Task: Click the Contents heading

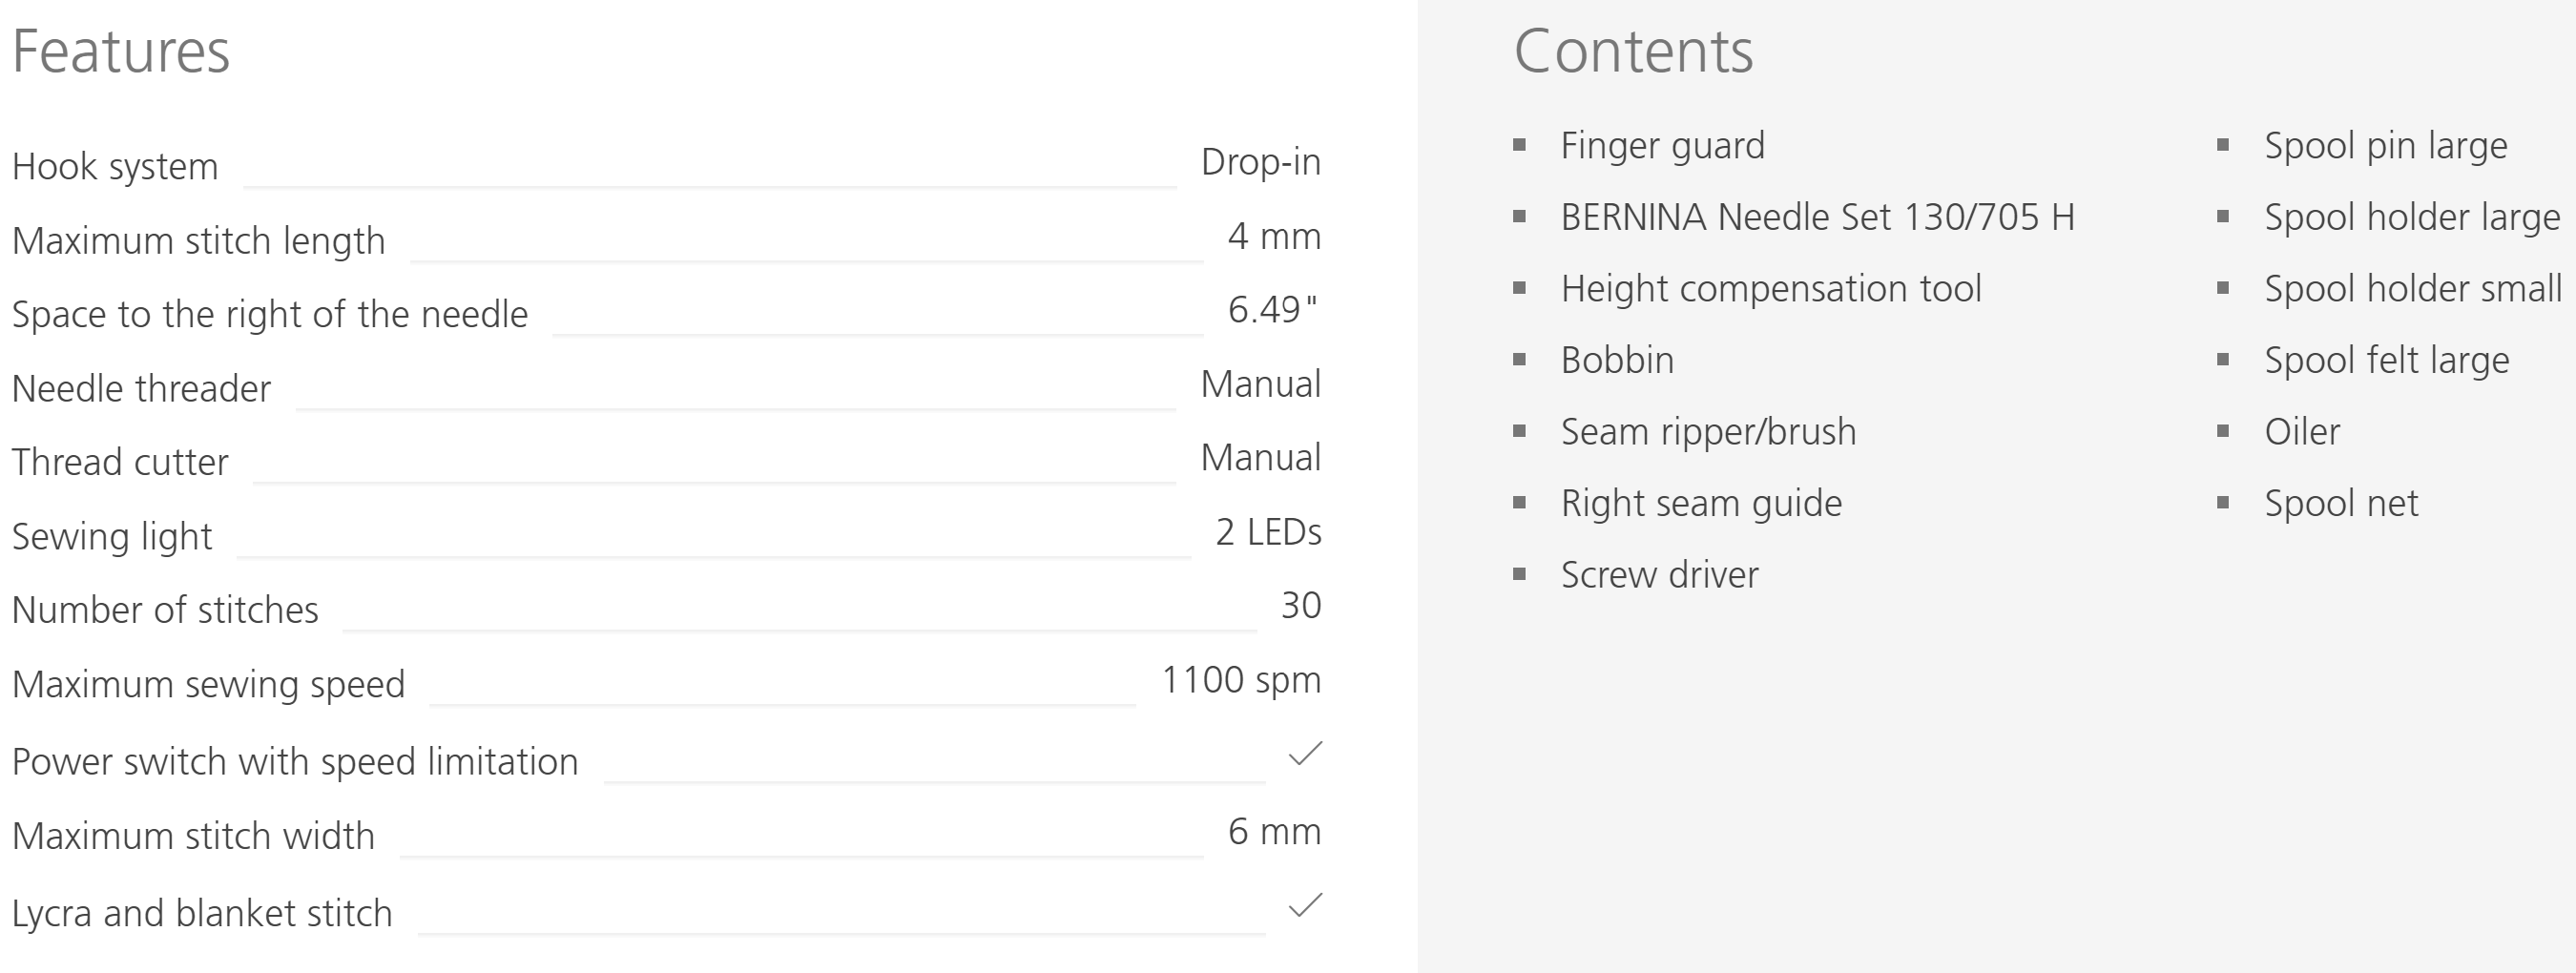Action: pos(1633,51)
